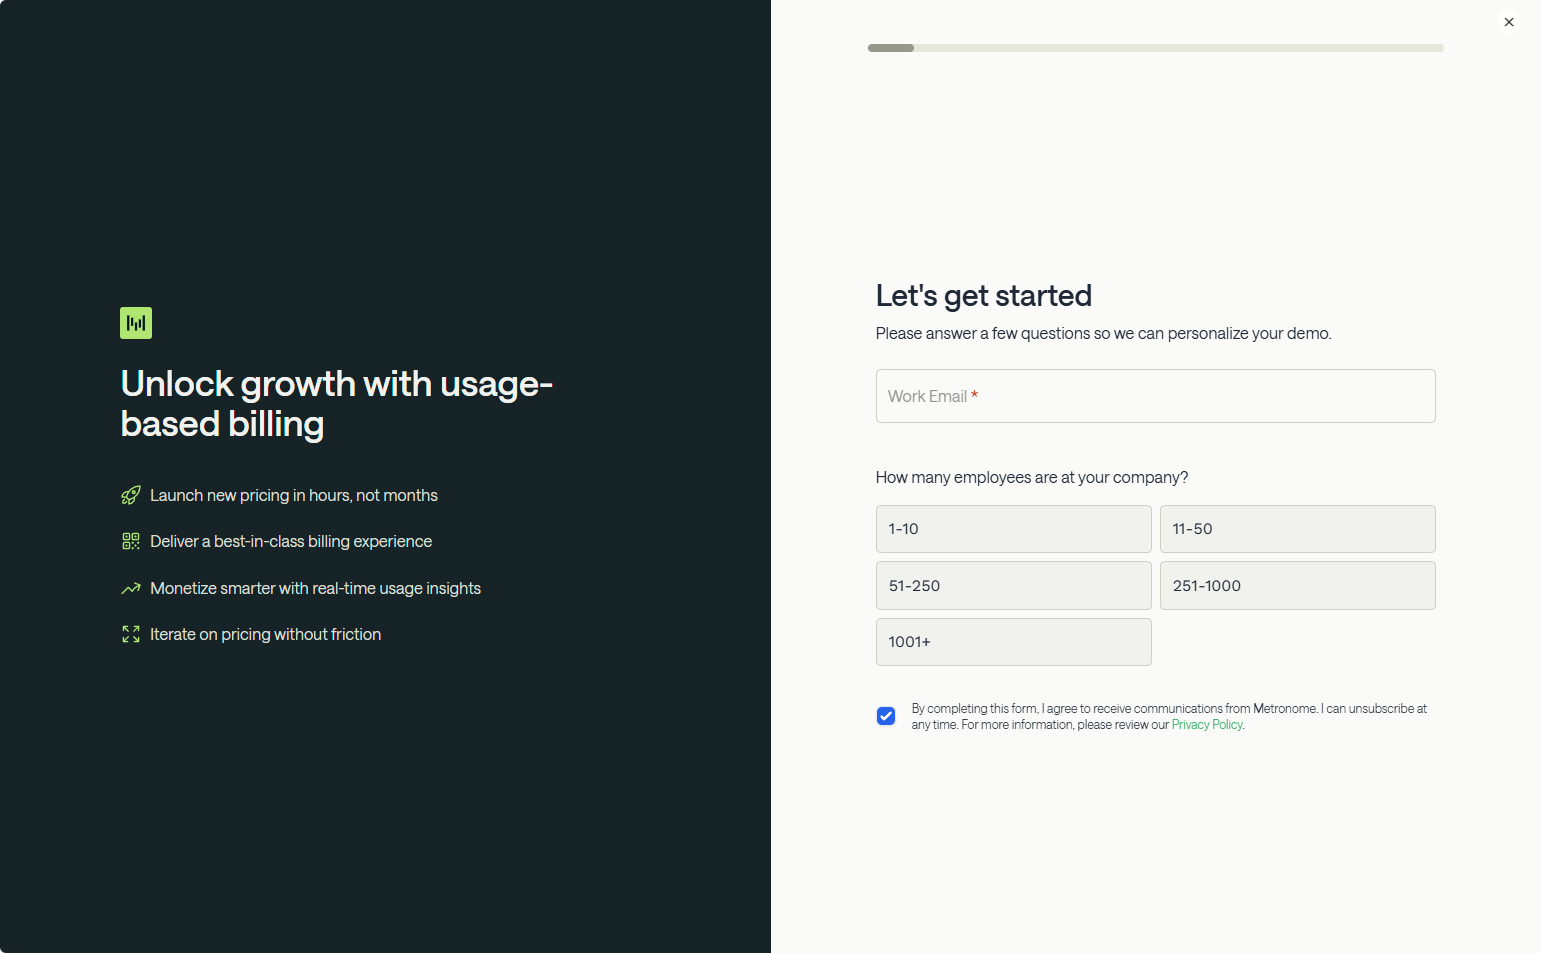Close the demo form with X
The image size is (1541, 953).
tap(1509, 22)
